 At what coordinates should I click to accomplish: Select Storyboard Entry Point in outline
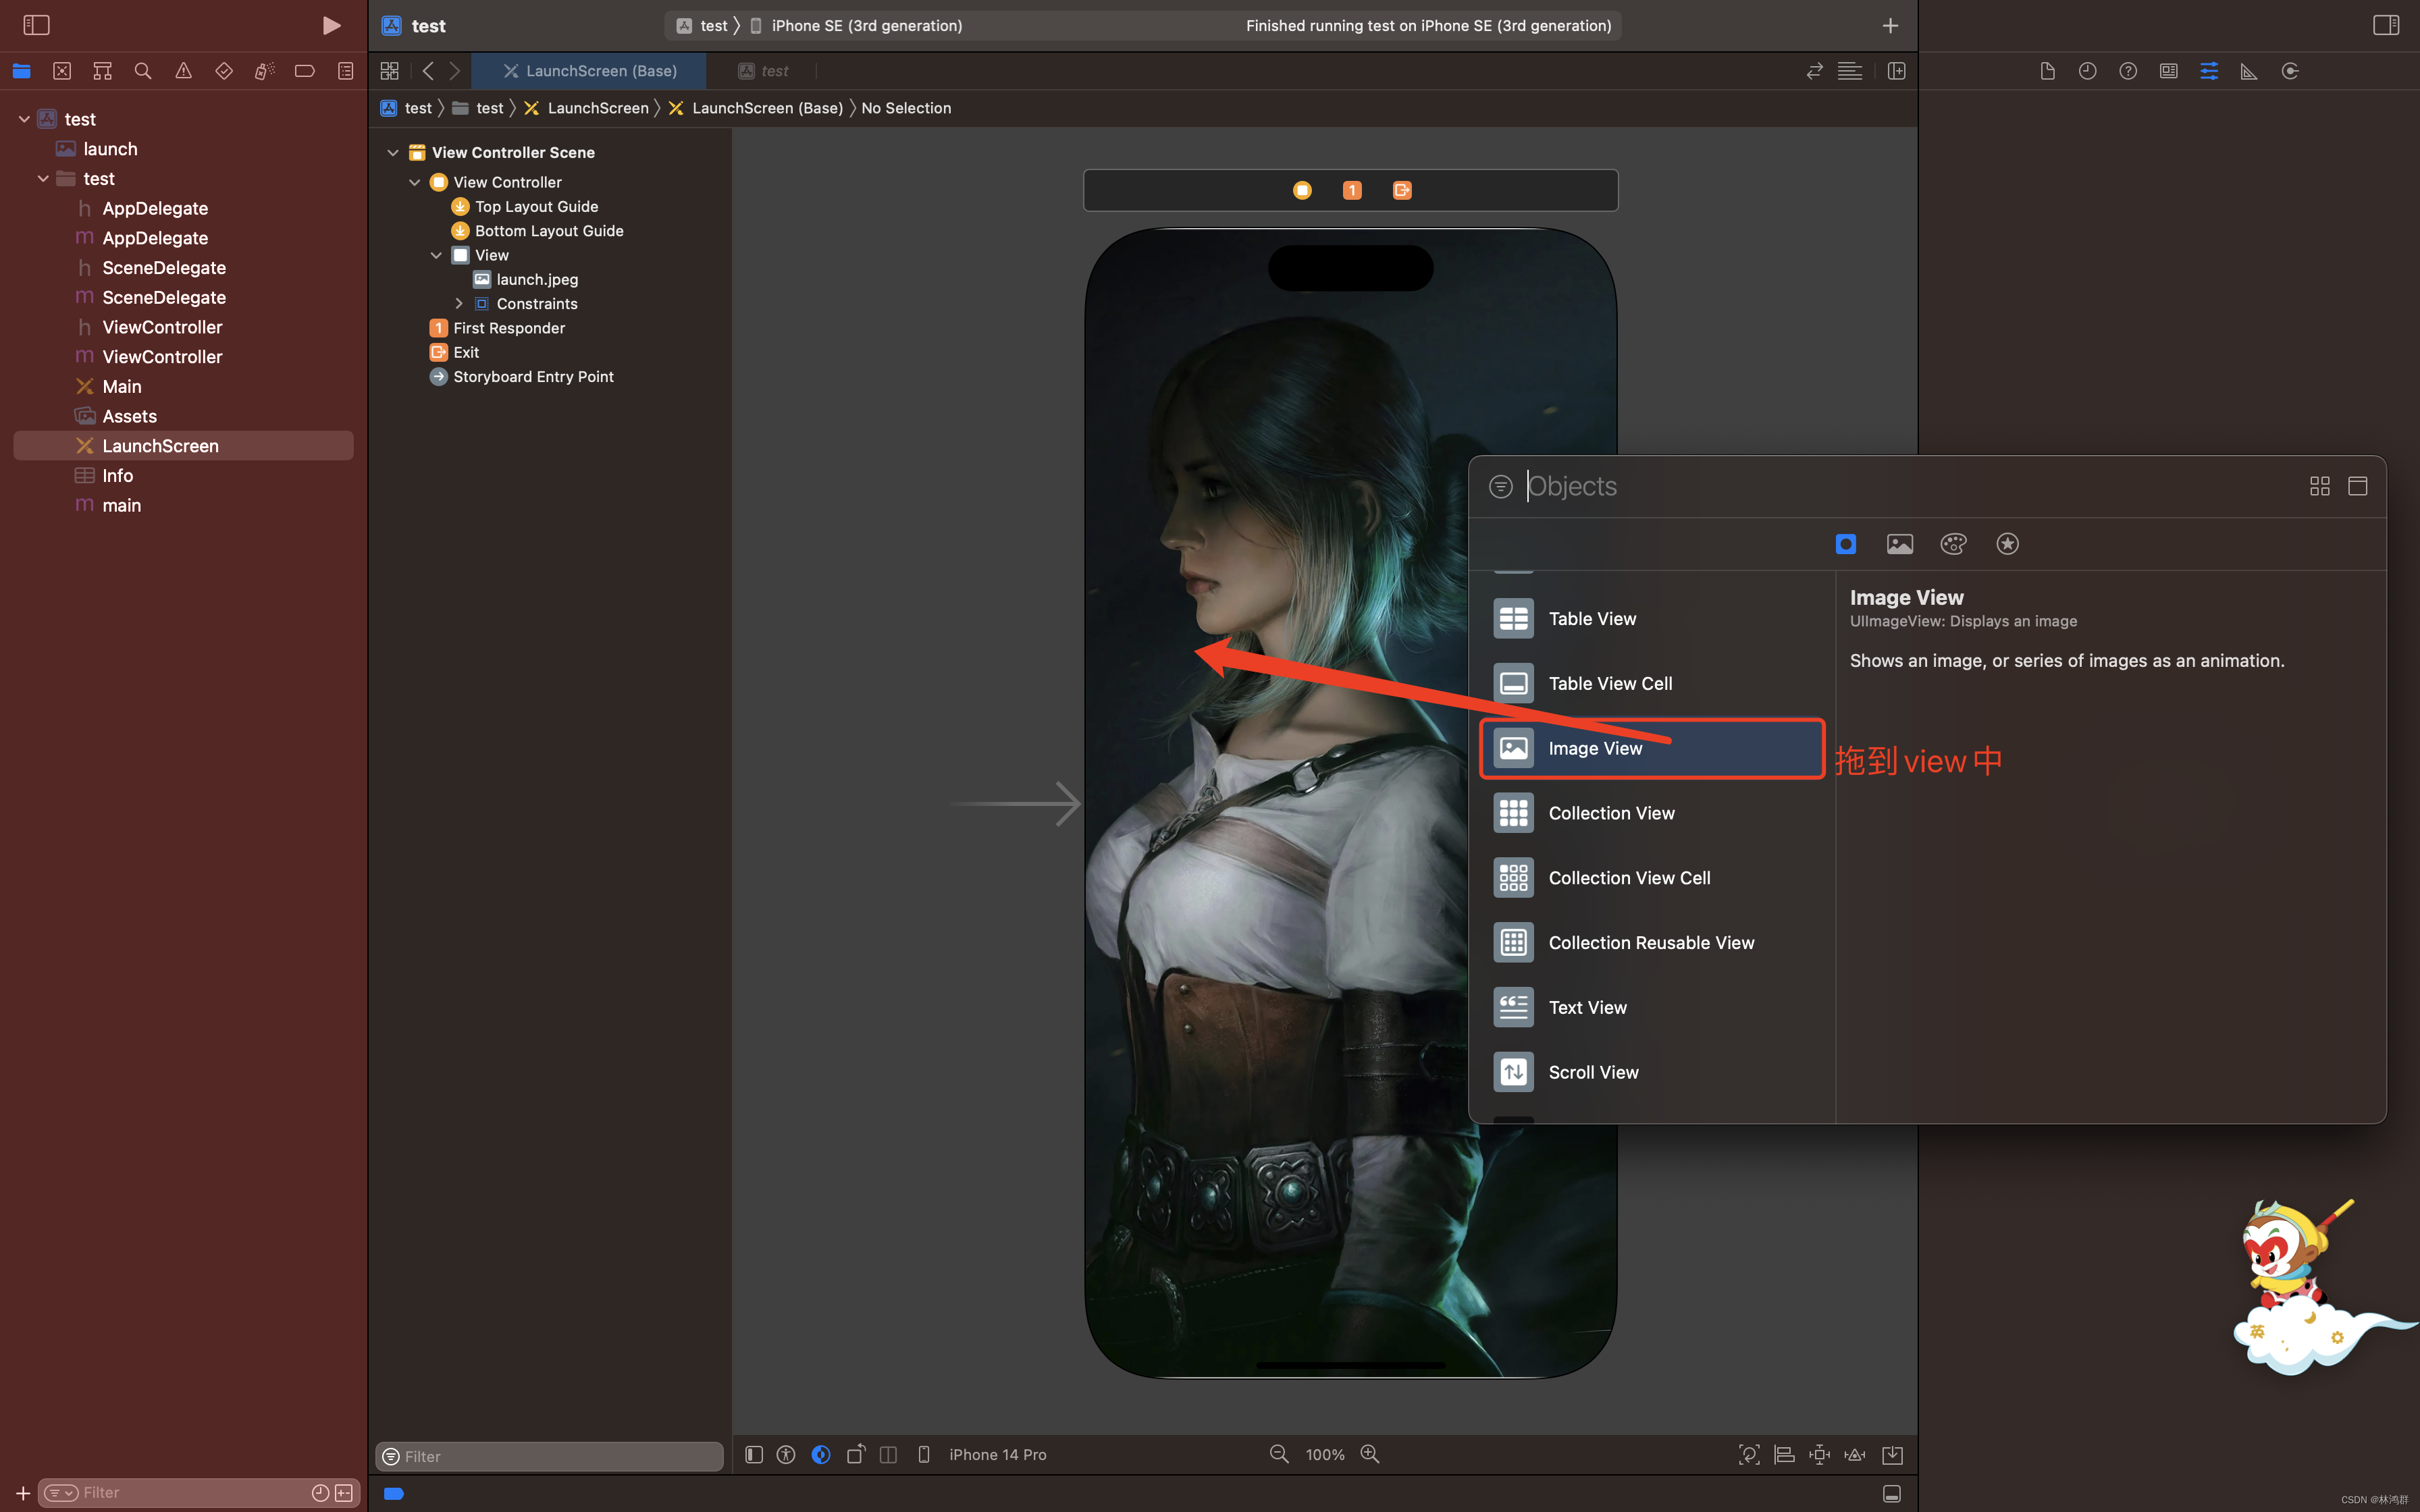pyautogui.click(x=533, y=377)
